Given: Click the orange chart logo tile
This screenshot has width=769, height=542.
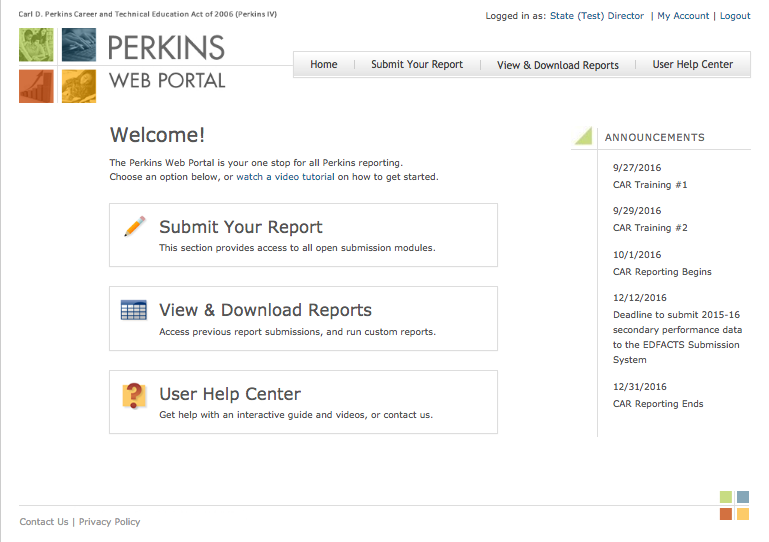Looking at the screenshot, I should pyautogui.click(x=36, y=86).
